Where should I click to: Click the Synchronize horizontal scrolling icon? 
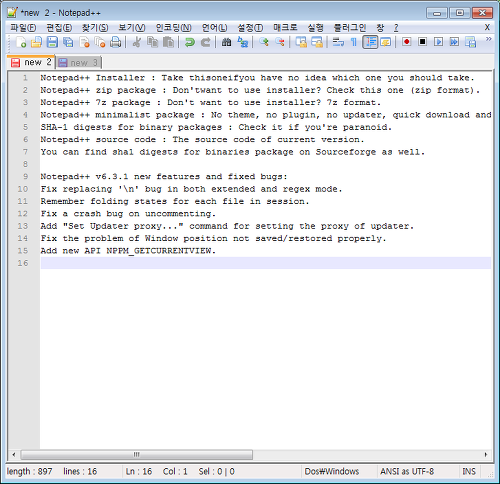click(317, 42)
